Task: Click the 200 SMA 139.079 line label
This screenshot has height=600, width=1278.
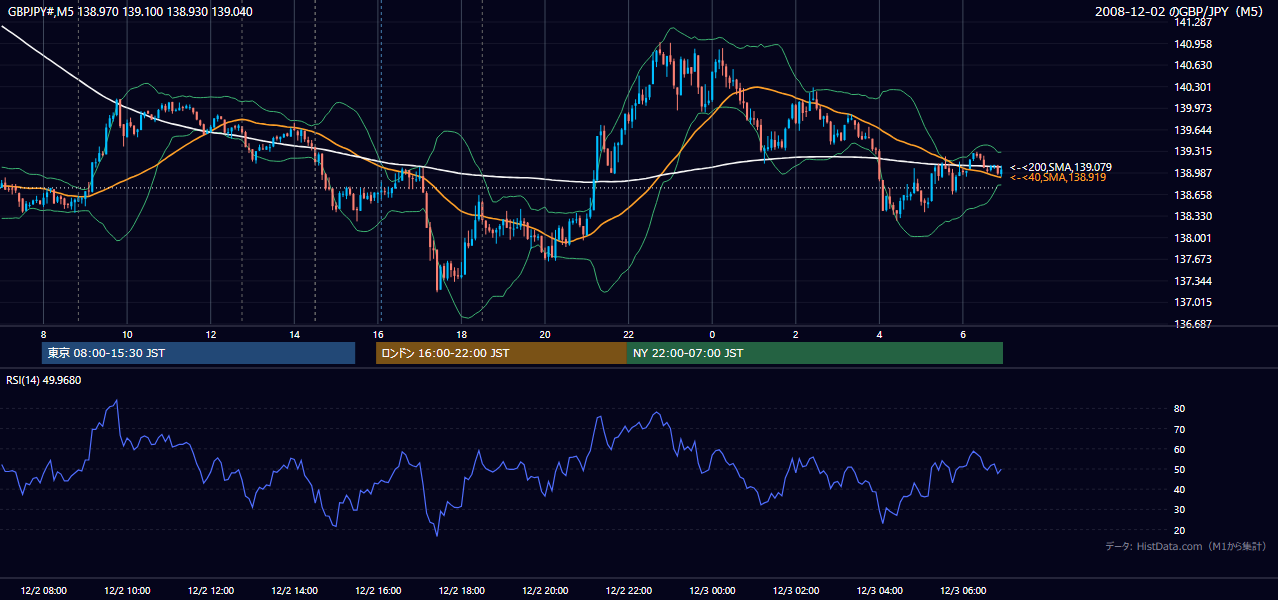Action: pos(1061,167)
